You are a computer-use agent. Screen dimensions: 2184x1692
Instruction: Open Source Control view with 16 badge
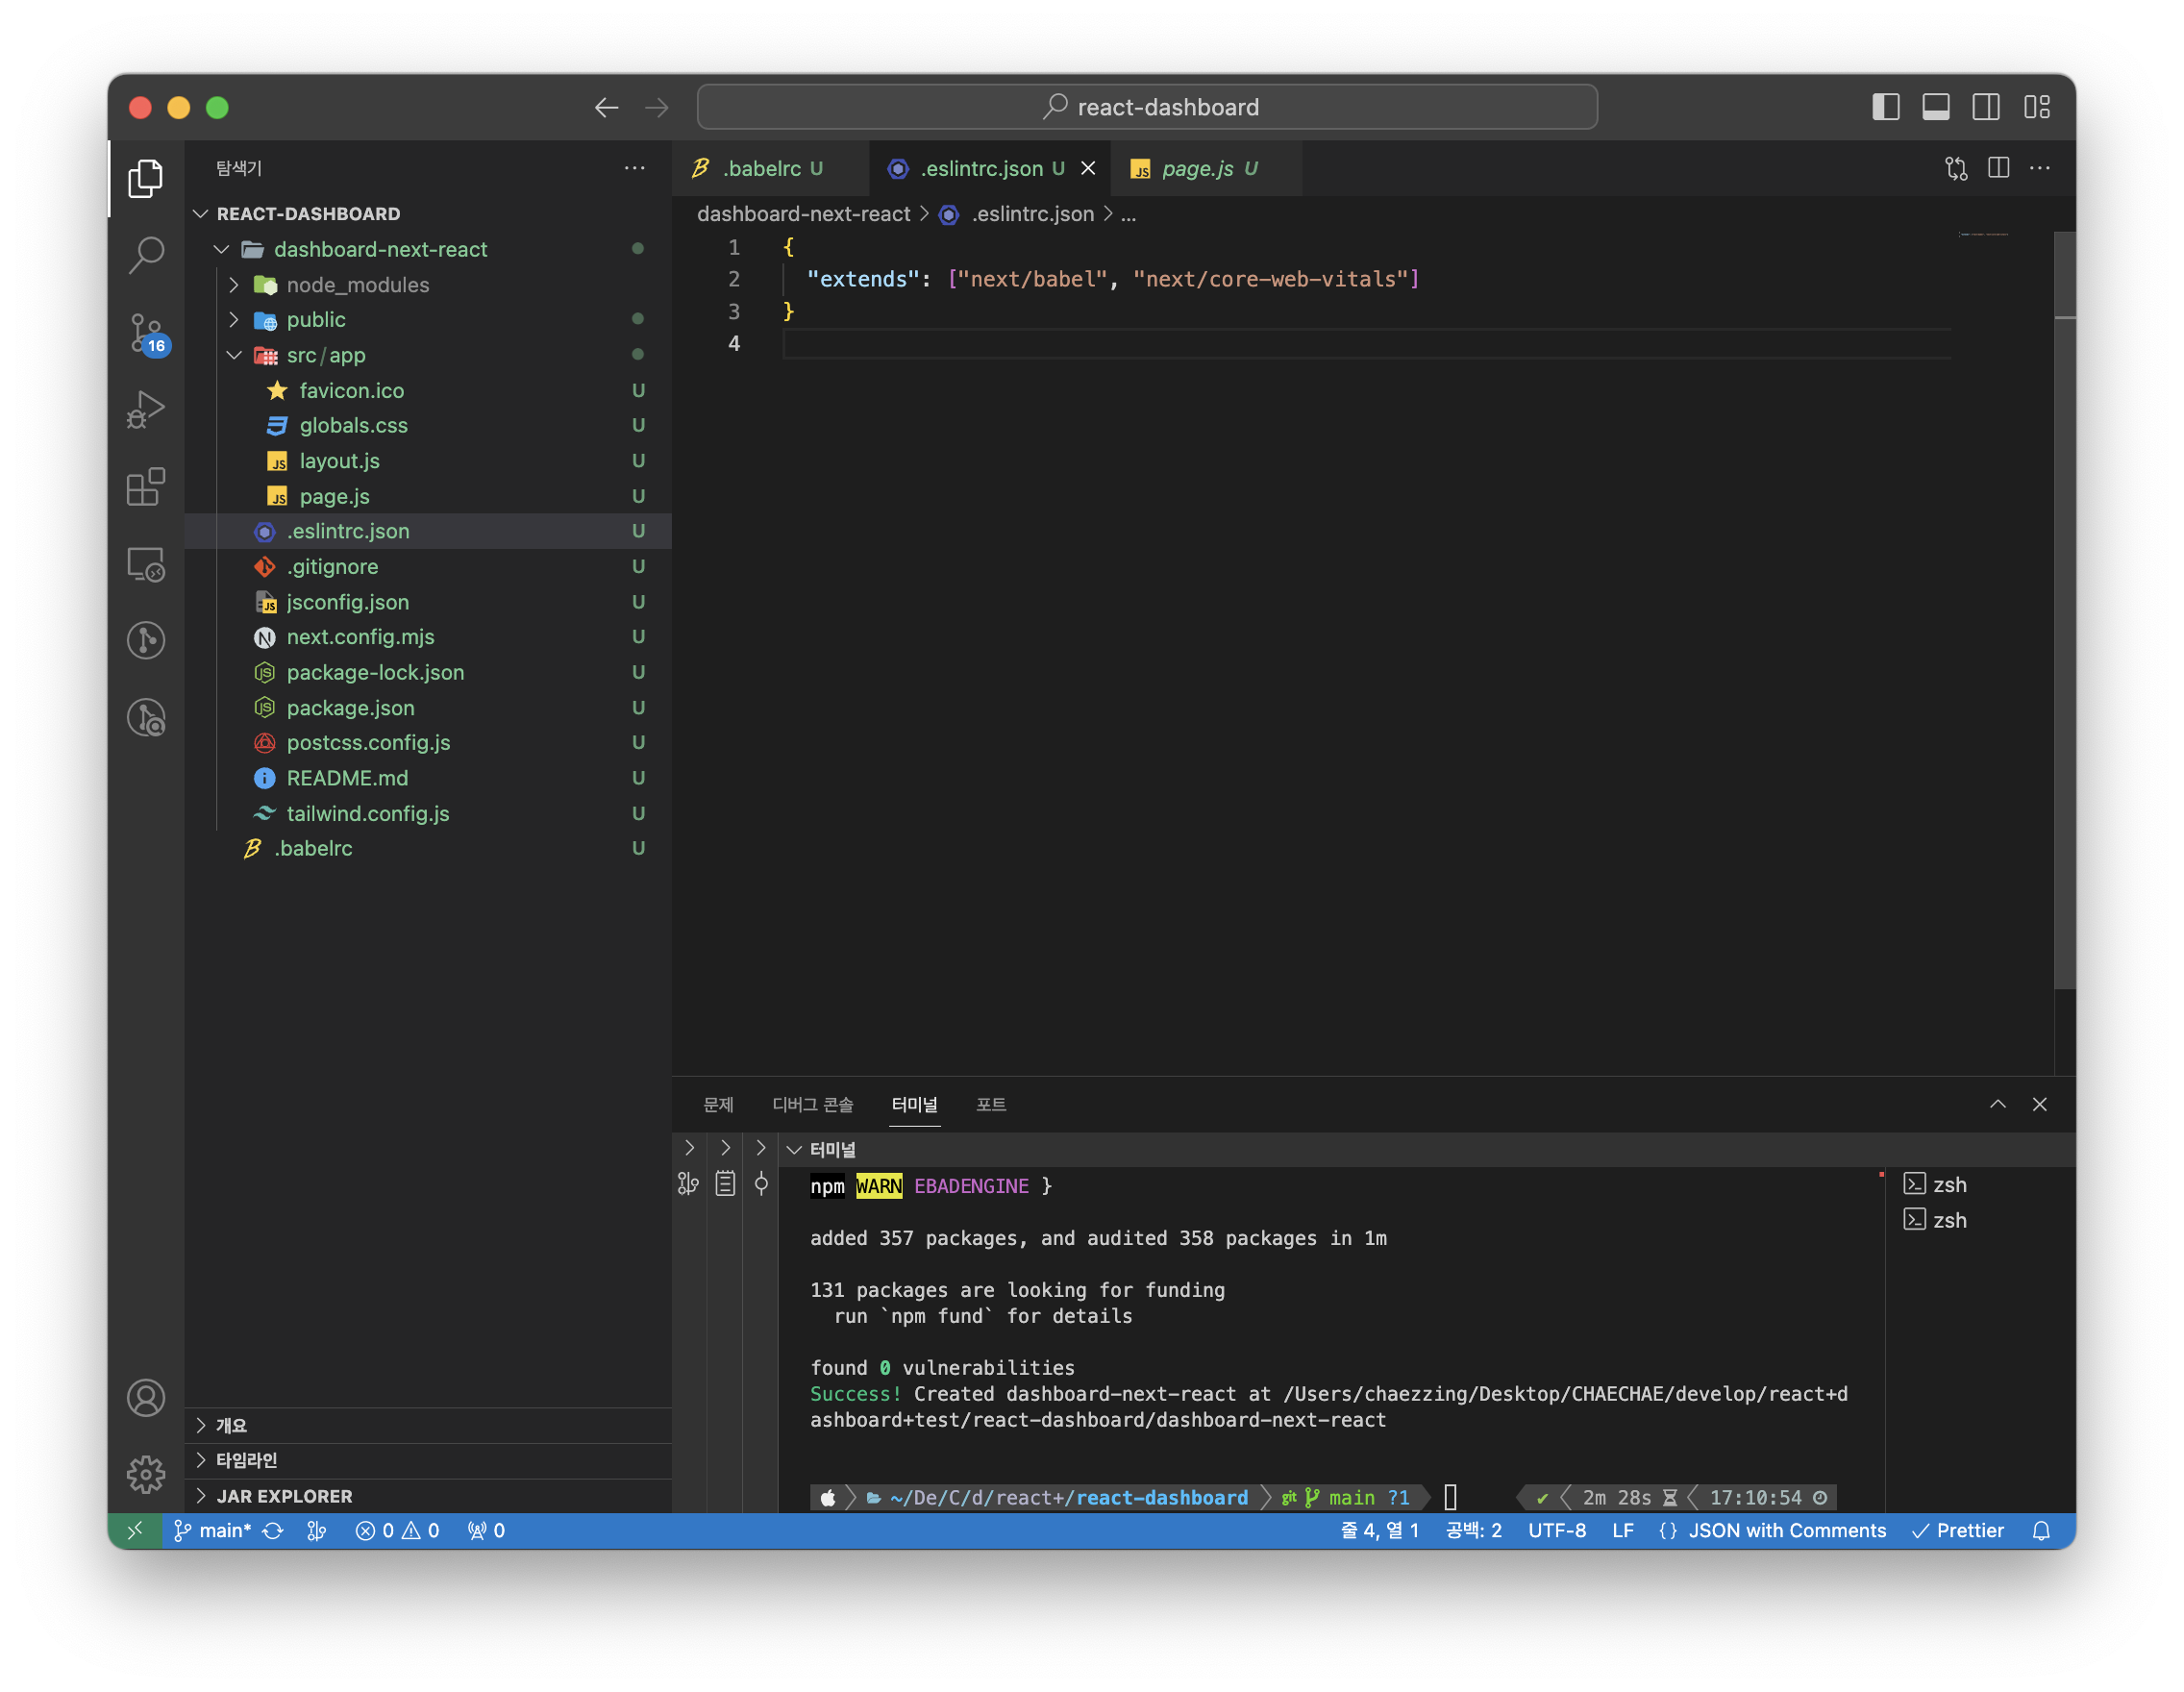(x=146, y=333)
